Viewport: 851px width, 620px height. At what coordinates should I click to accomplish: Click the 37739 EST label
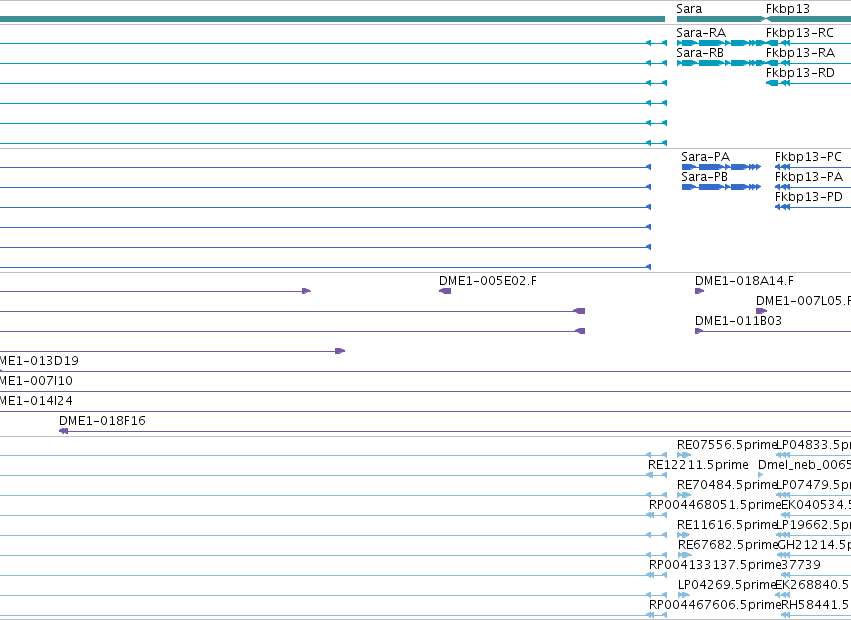(x=801, y=565)
